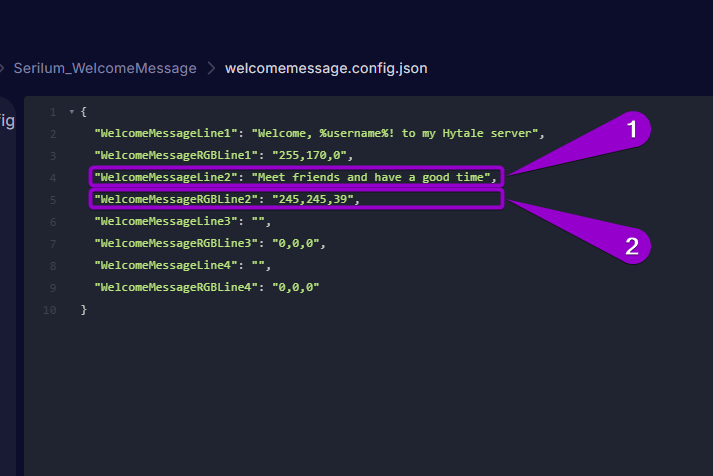The height and width of the screenshot is (476, 713).
Task: Click the WelcomeMessageRGBLine3 key
Action: (x=176, y=243)
